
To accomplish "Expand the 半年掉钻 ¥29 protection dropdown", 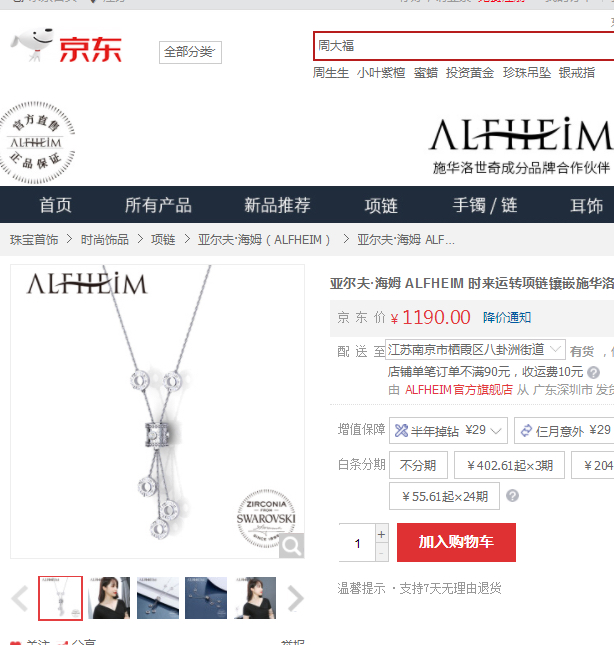I will click(x=448, y=431).
